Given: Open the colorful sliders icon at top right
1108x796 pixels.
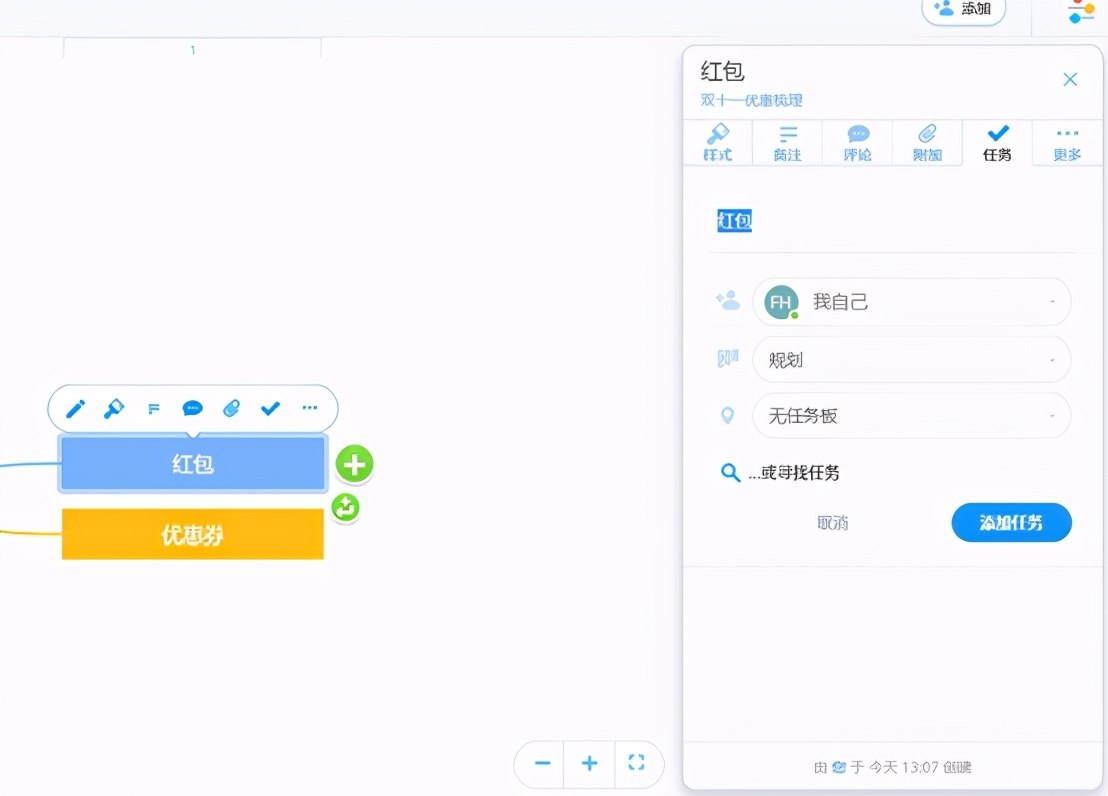Looking at the screenshot, I should pyautogui.click(x=1081, y=11).
